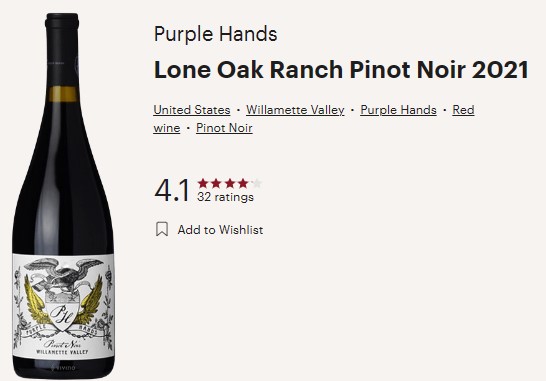Viewport: 546px width, 381px height.
Task: Click the gold band on the bottle neck
Action: click(63, 94)
